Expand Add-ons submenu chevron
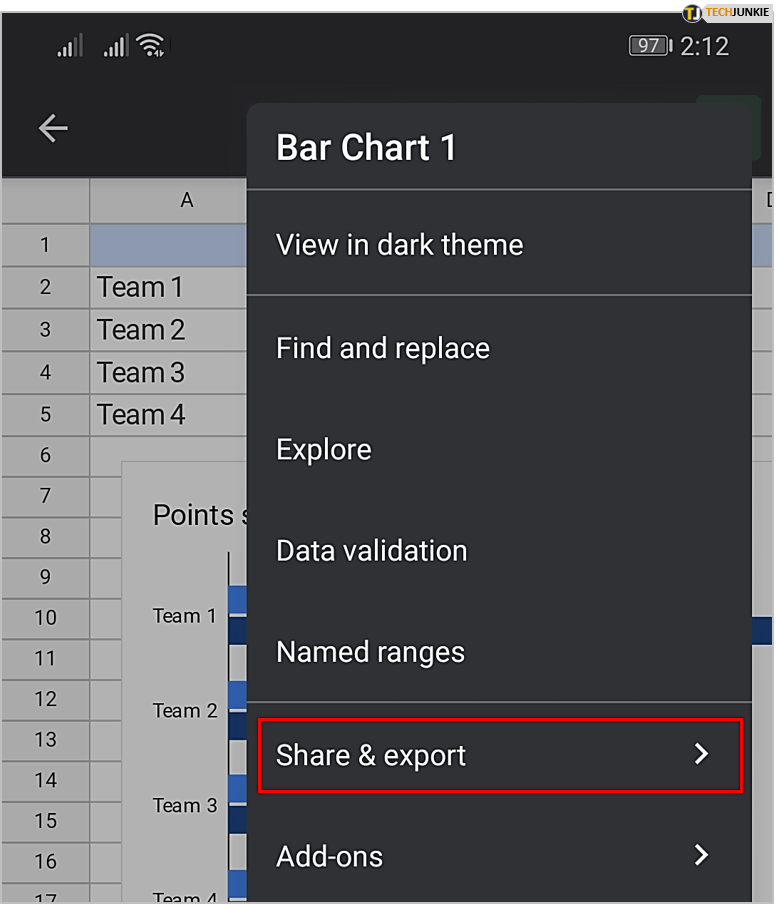Image resolution: width=777 pixels, height=904 pixels. point(701,856)
